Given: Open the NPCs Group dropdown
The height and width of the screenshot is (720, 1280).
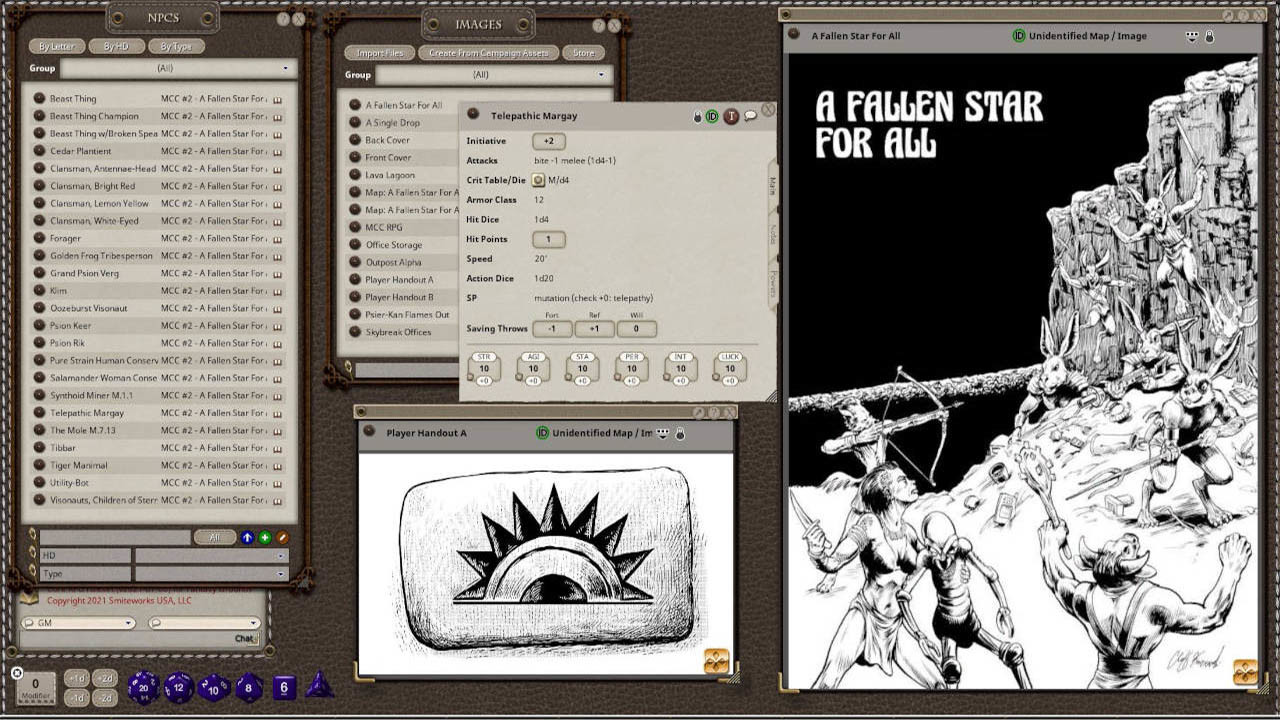Looking at the screenshot, I should coord(178,69).
